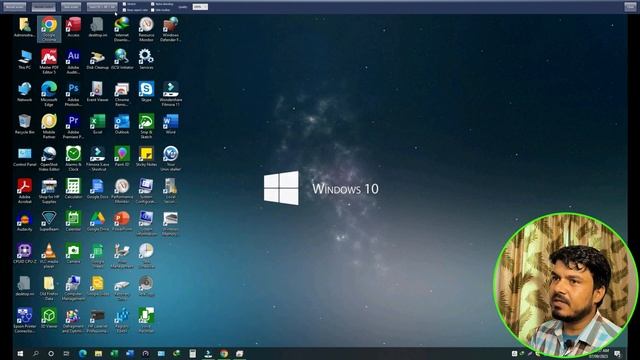Select the Word desktop shortcut
This screenshot has width=640, height=360.
(x=171, y=124)
